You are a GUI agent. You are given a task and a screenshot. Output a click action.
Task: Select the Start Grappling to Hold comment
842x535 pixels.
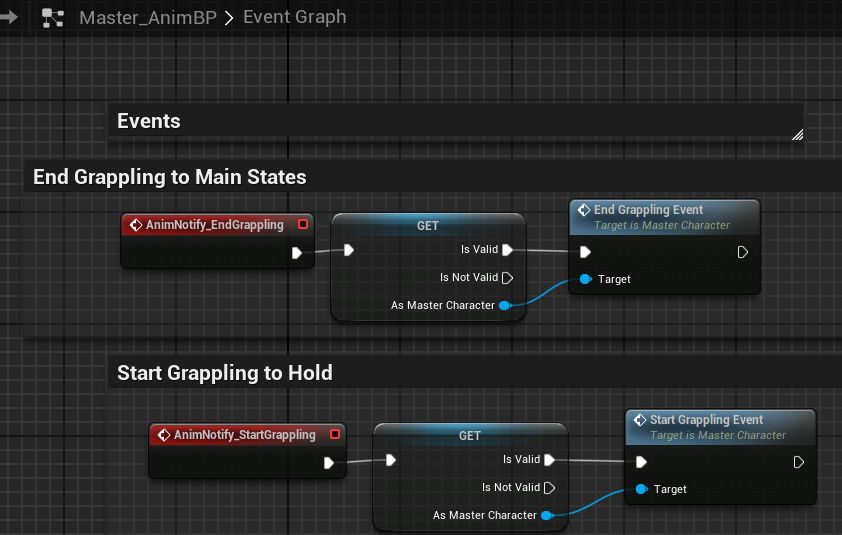[224, 373]
